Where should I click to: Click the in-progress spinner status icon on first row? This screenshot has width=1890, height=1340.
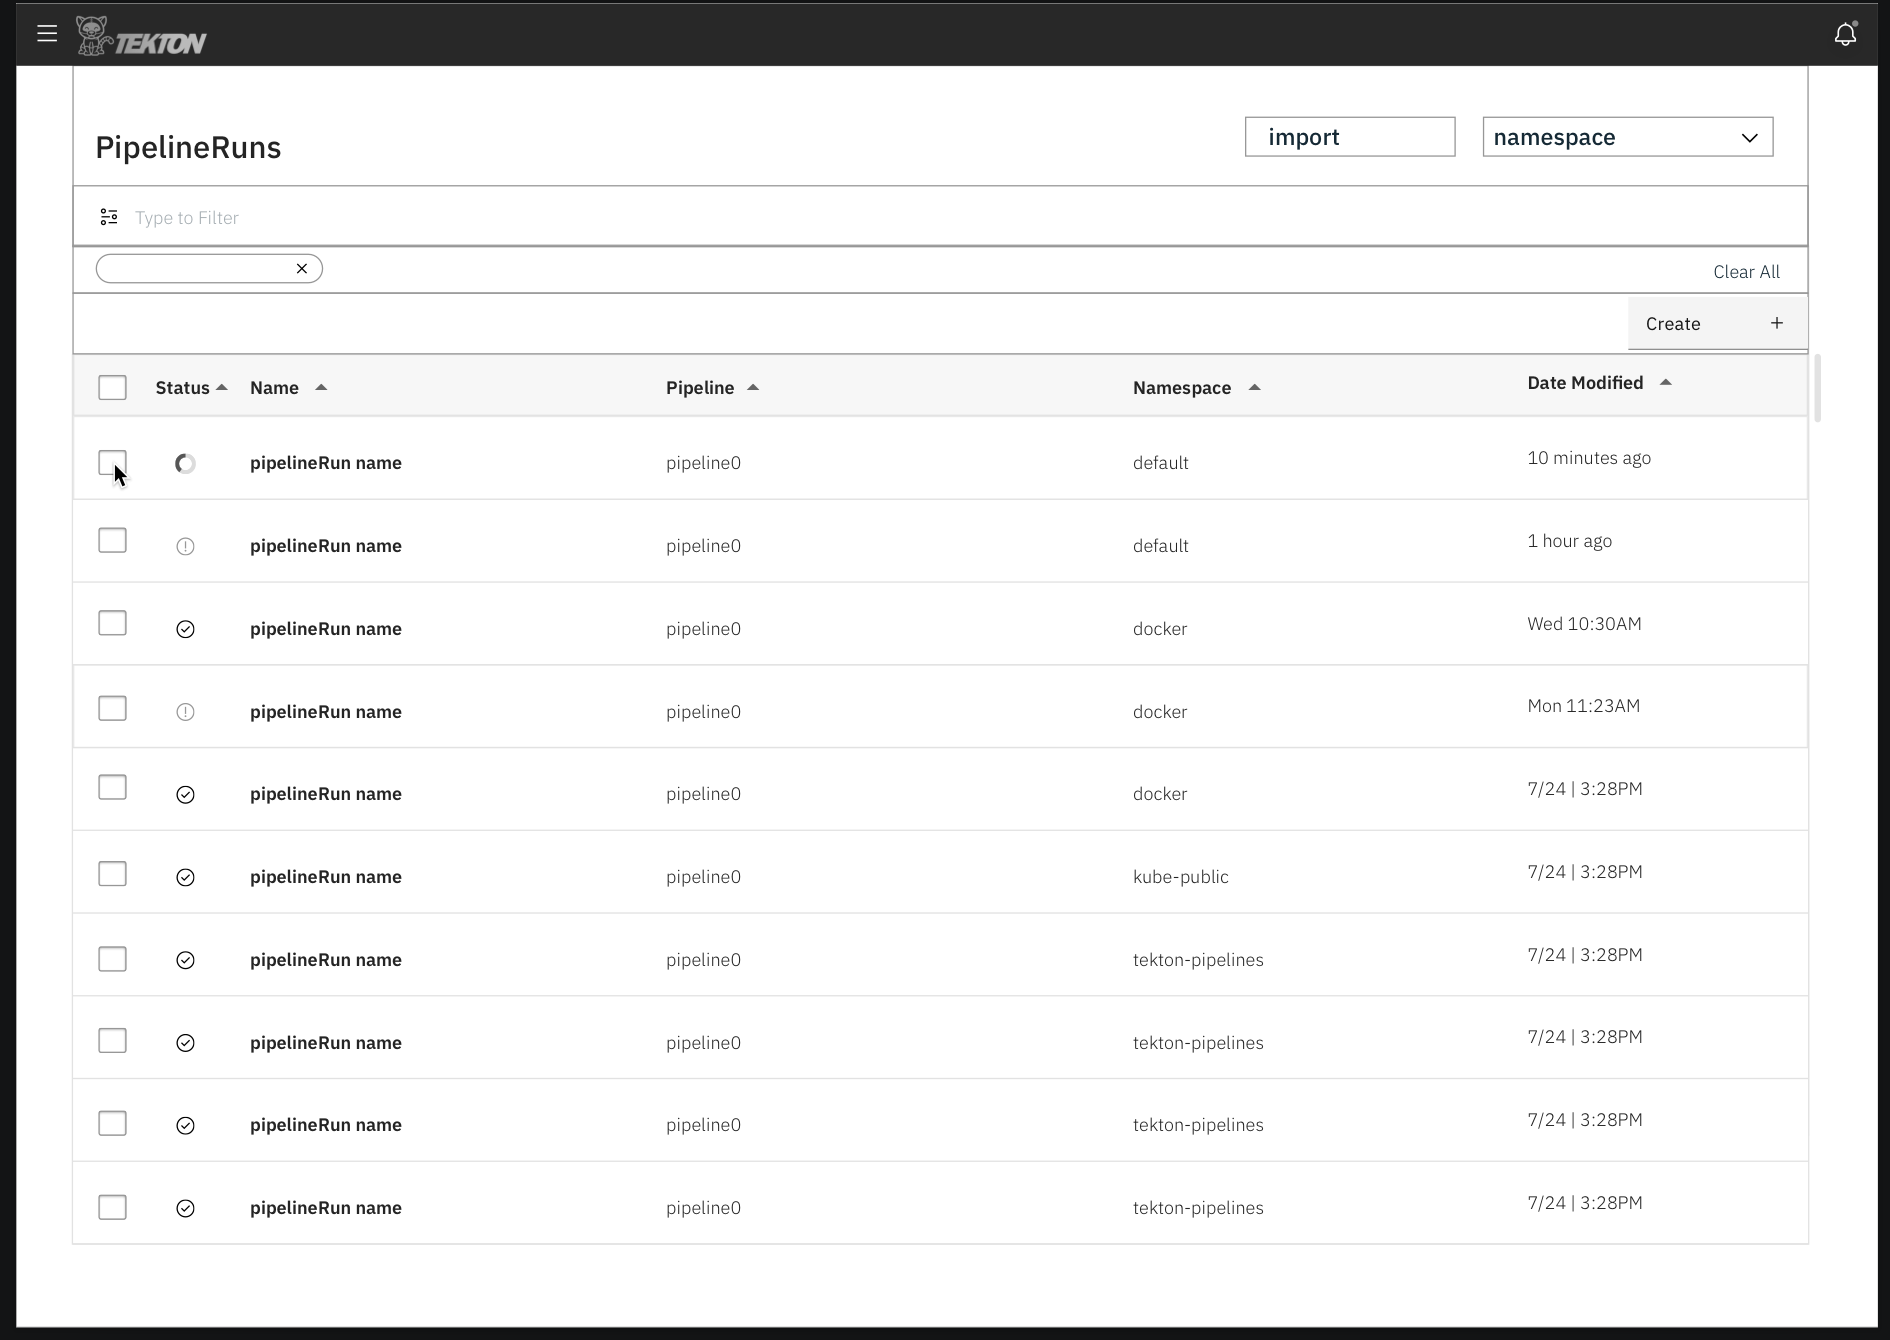click(x=185, y=463)
